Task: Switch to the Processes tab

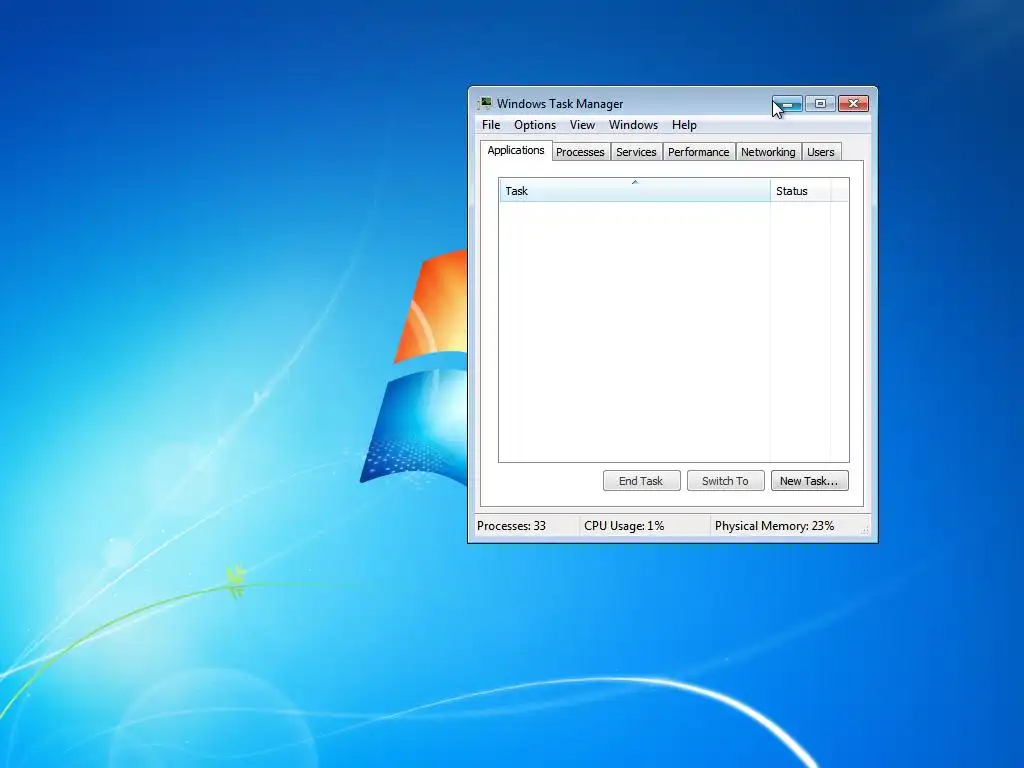Action: [580, 152]
